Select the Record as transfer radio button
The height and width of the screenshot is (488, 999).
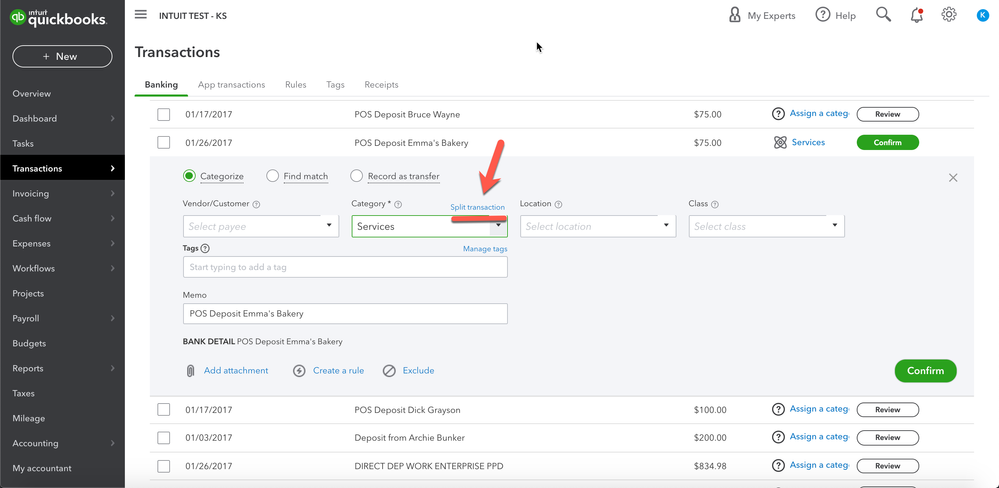pos(356,176)
